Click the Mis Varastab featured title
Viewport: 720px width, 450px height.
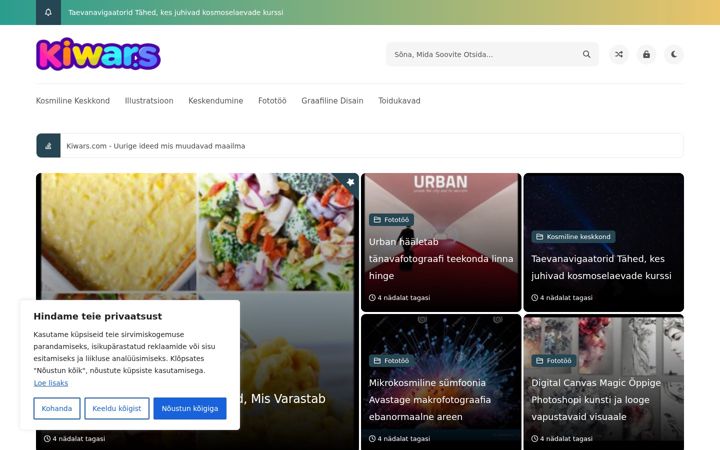coord(283,399)
